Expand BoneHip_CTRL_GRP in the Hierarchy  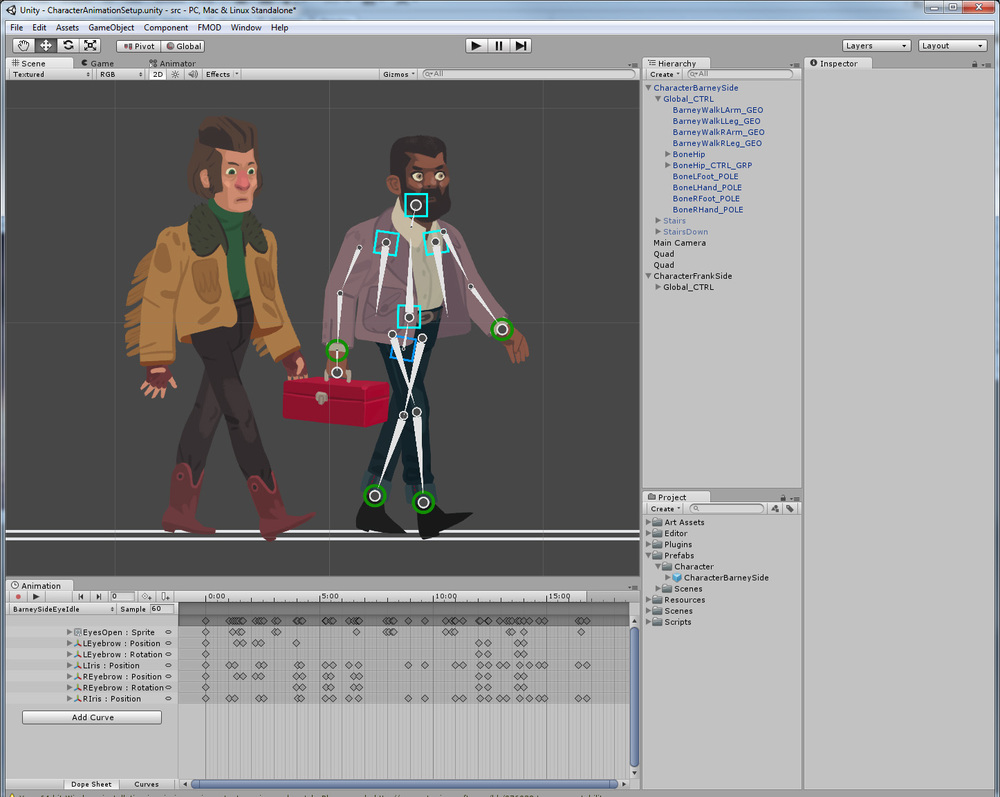click(x=668, y=165)
